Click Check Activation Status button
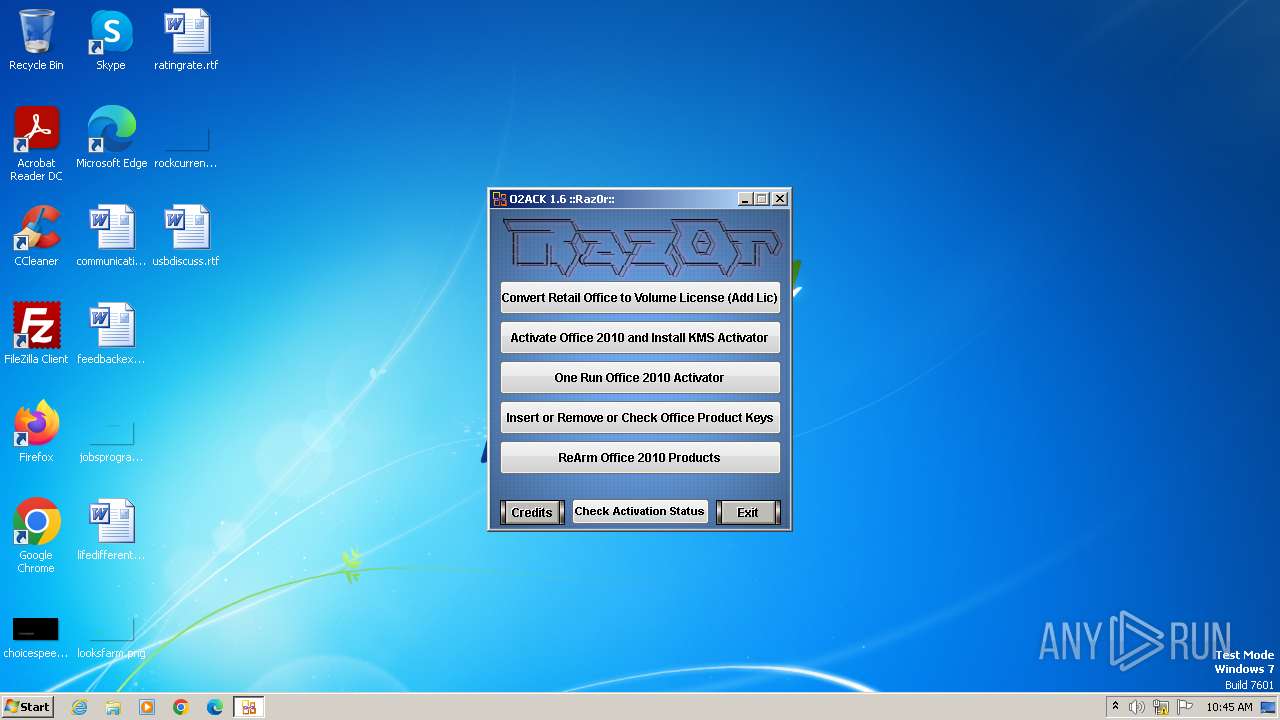 (640, 511)
